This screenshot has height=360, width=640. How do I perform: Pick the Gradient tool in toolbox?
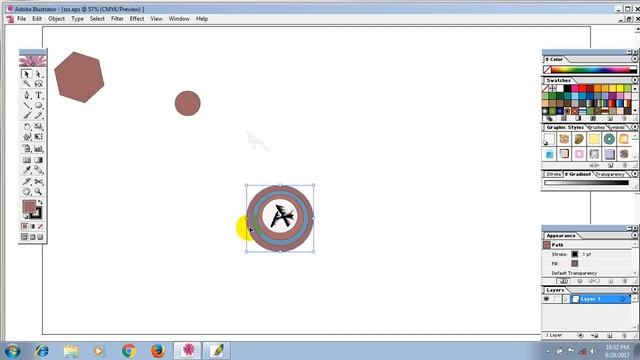(38, 160)
